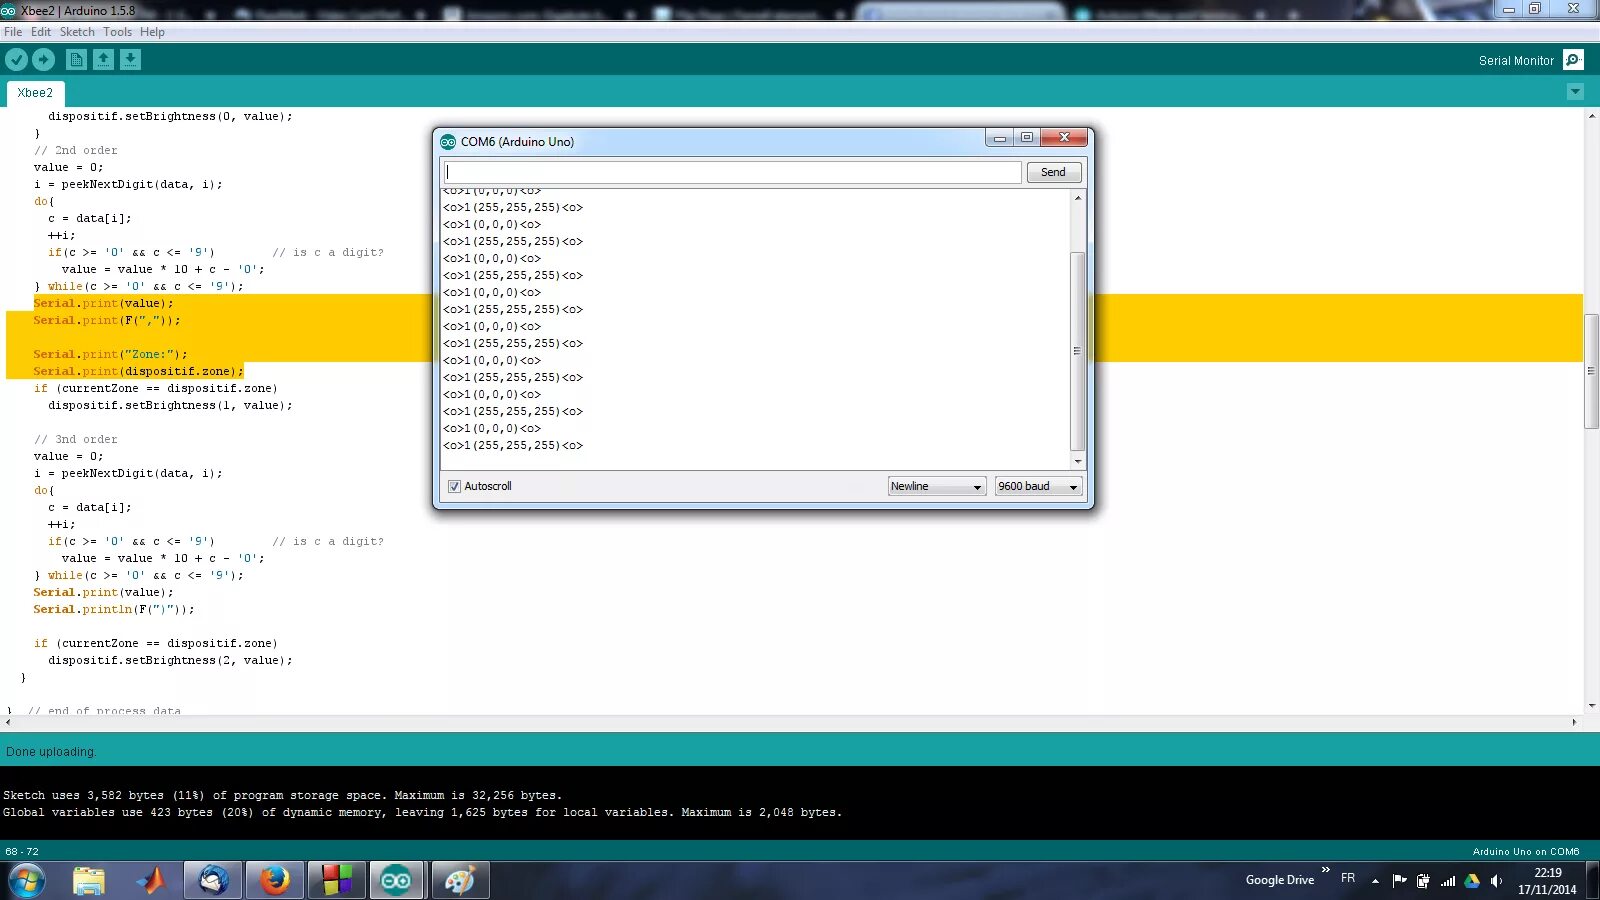Switch to Thunderbird in the taskbar
This screenshot has width=1600, height=900.
[213, 881]
